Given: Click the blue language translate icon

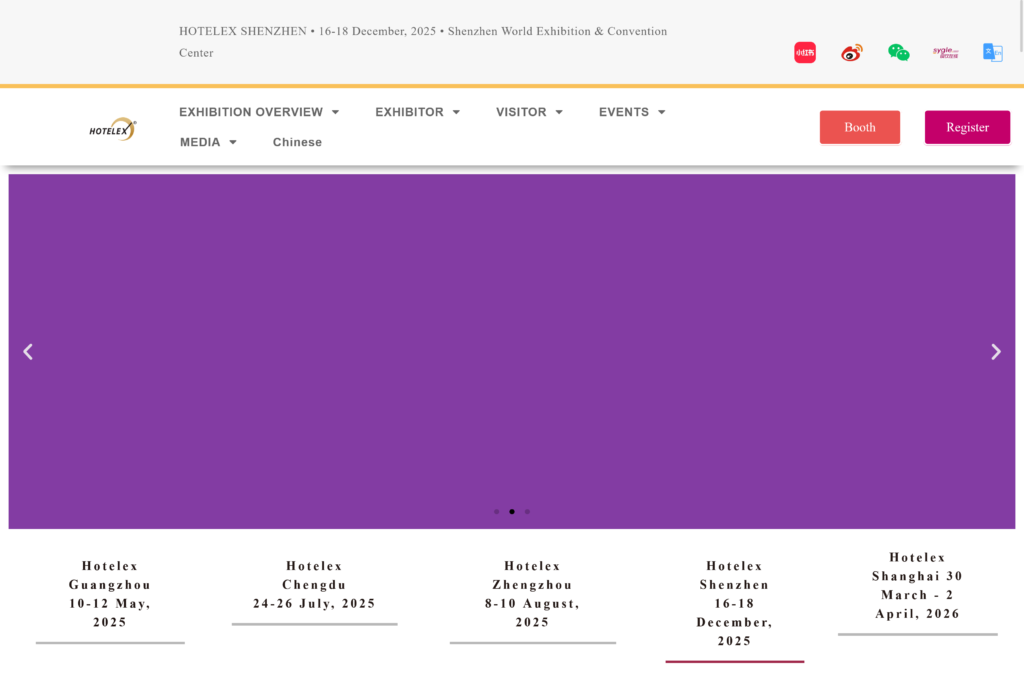Looking at the screenshot, I should click(992, 53).
